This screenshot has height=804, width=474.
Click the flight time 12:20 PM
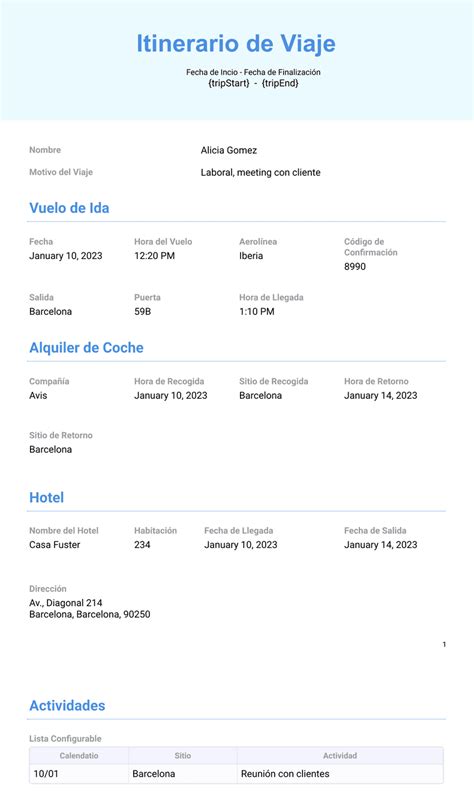[154, 255]
